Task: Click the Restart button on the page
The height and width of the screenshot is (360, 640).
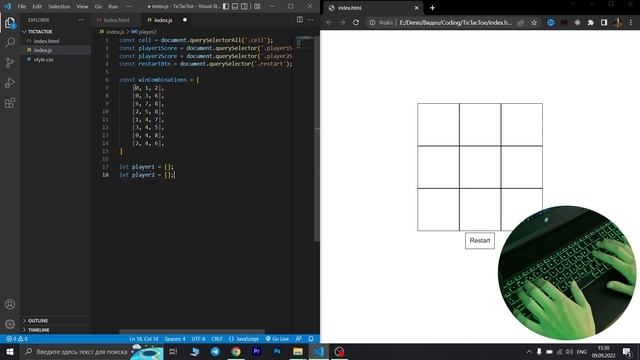Action: pyautogui.click(x=480, y=240)
